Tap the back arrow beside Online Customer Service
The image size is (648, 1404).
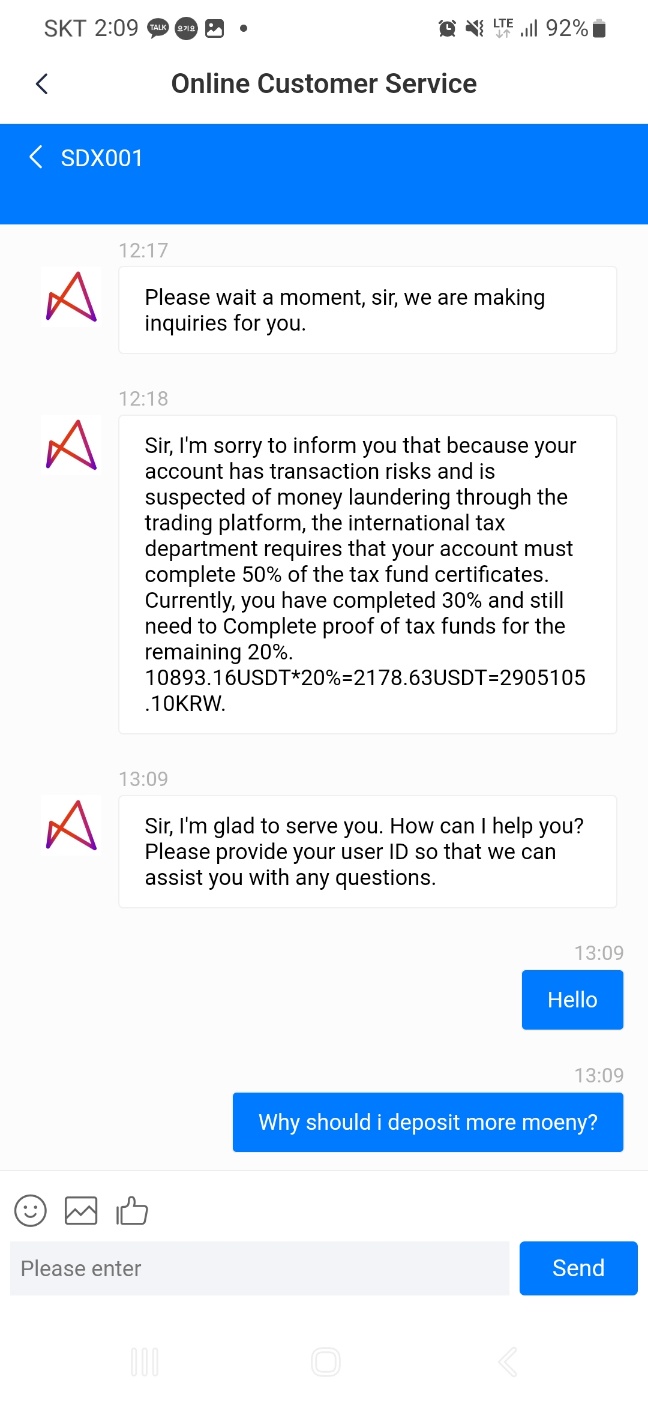pos(42,84)
